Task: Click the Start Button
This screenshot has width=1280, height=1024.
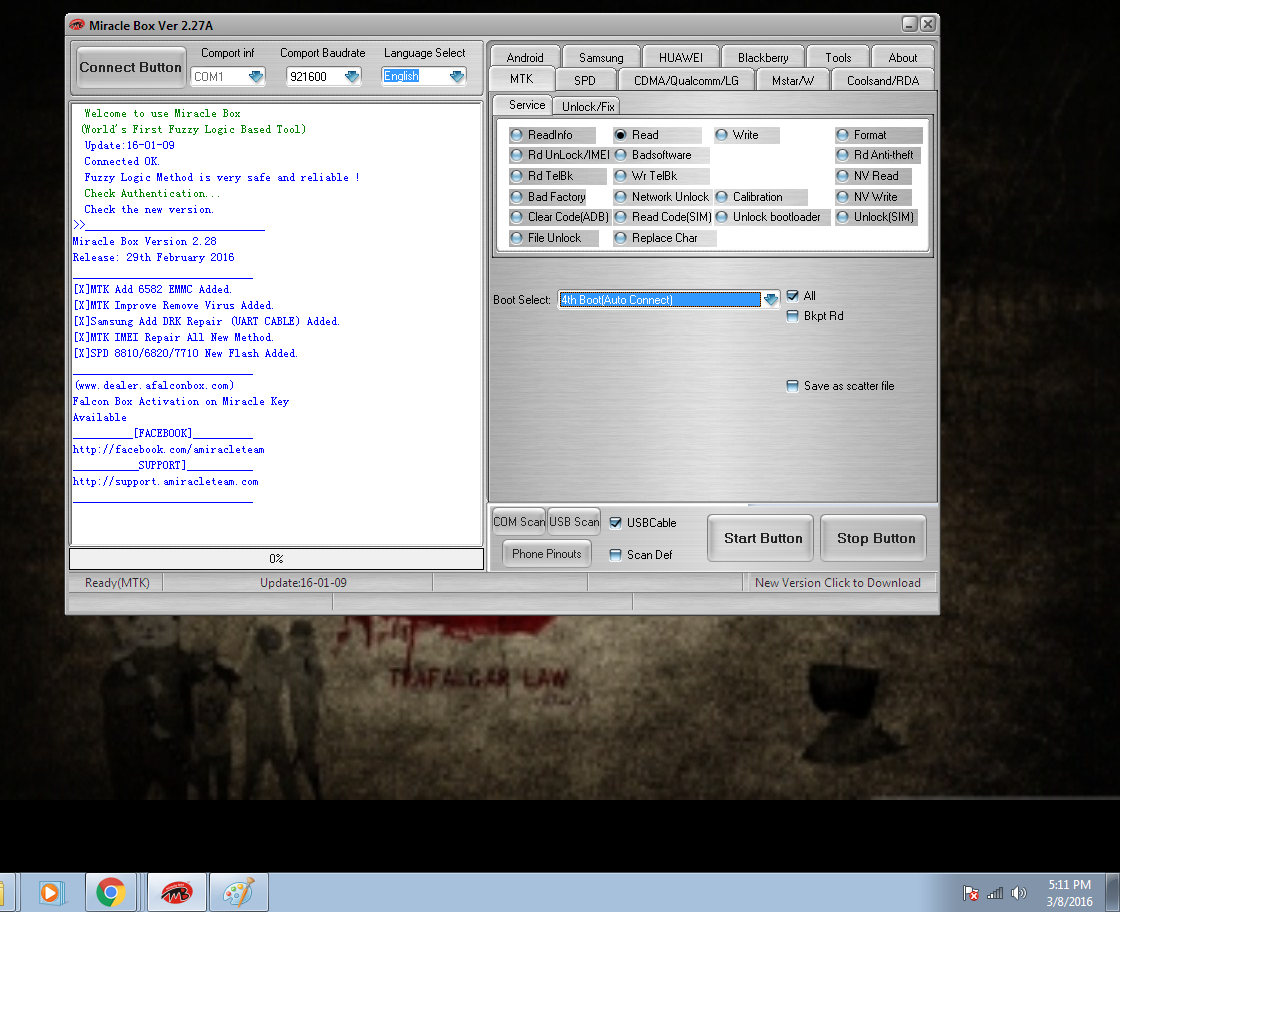Action: tap(763, 538)
